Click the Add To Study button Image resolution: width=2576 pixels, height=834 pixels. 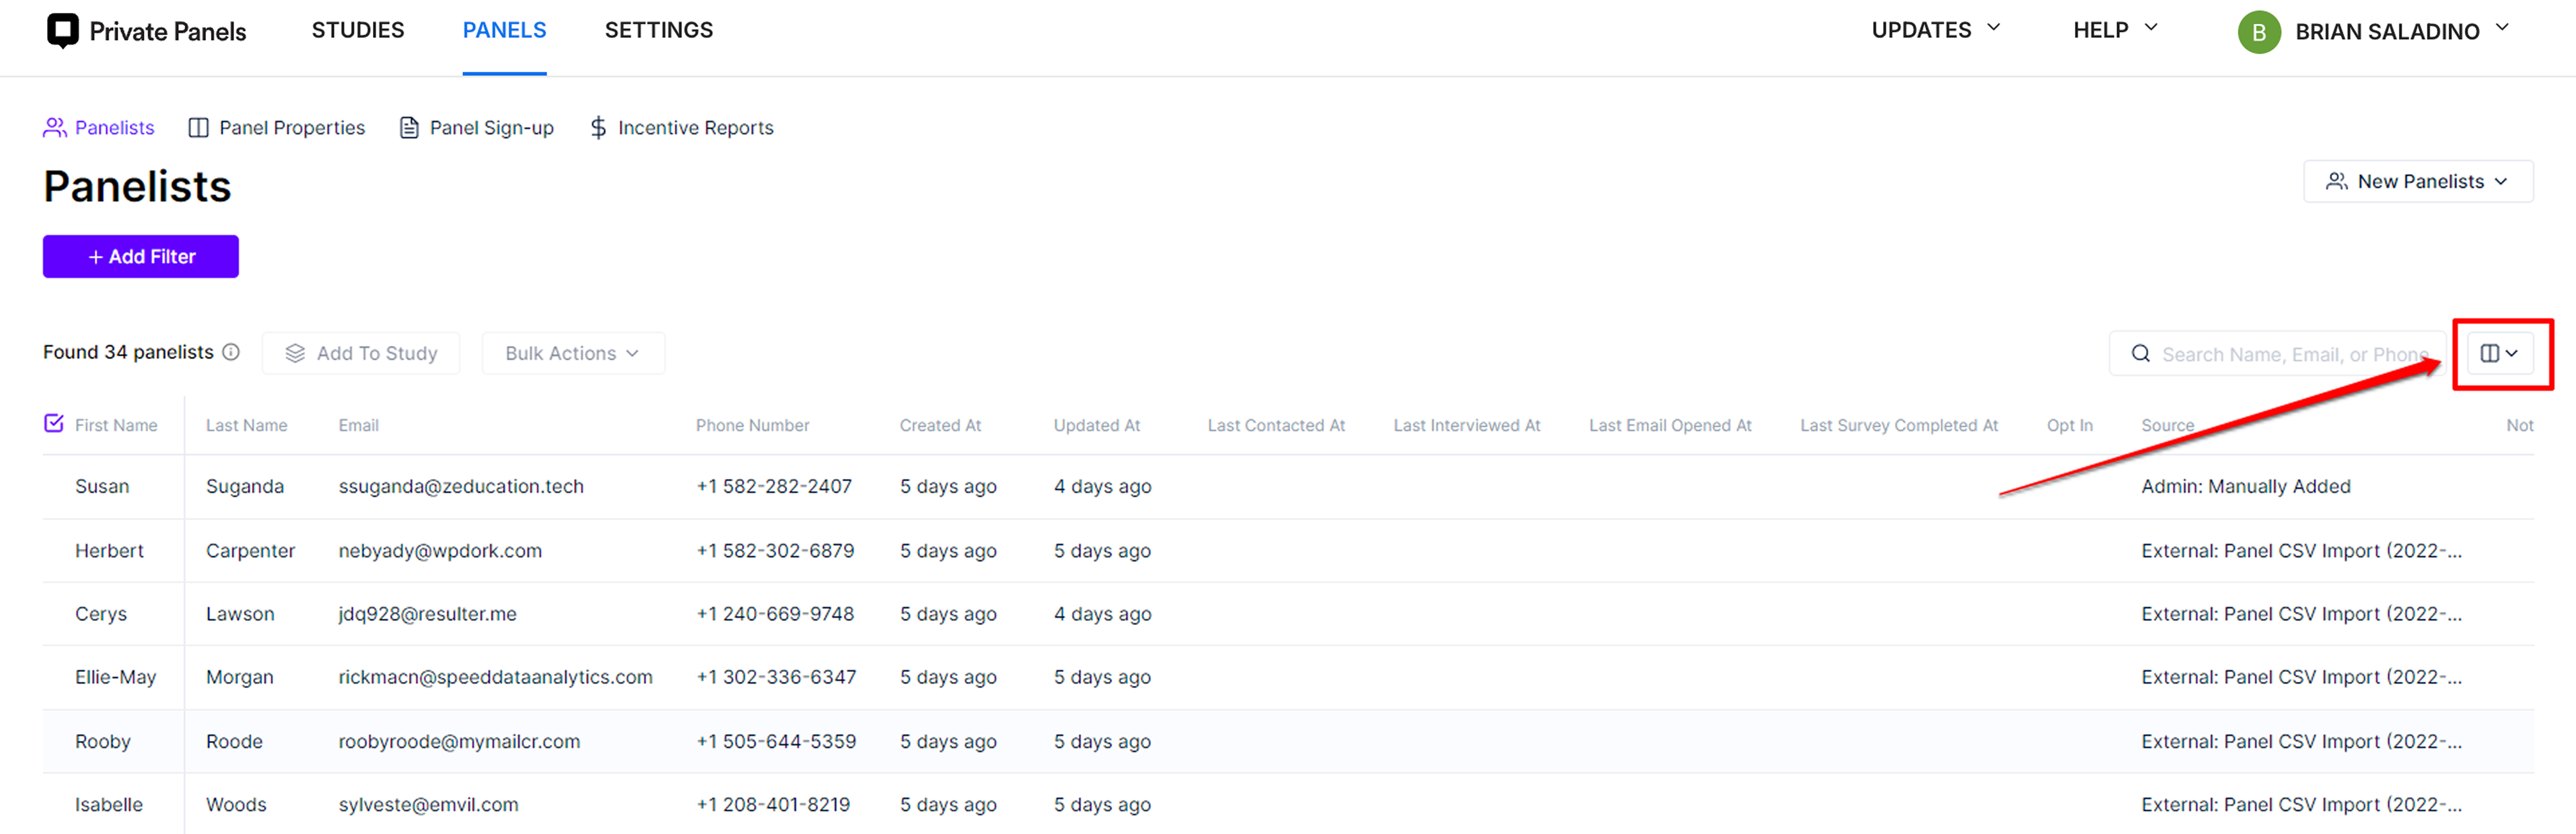pyautogui.click(x=361, y=353)
